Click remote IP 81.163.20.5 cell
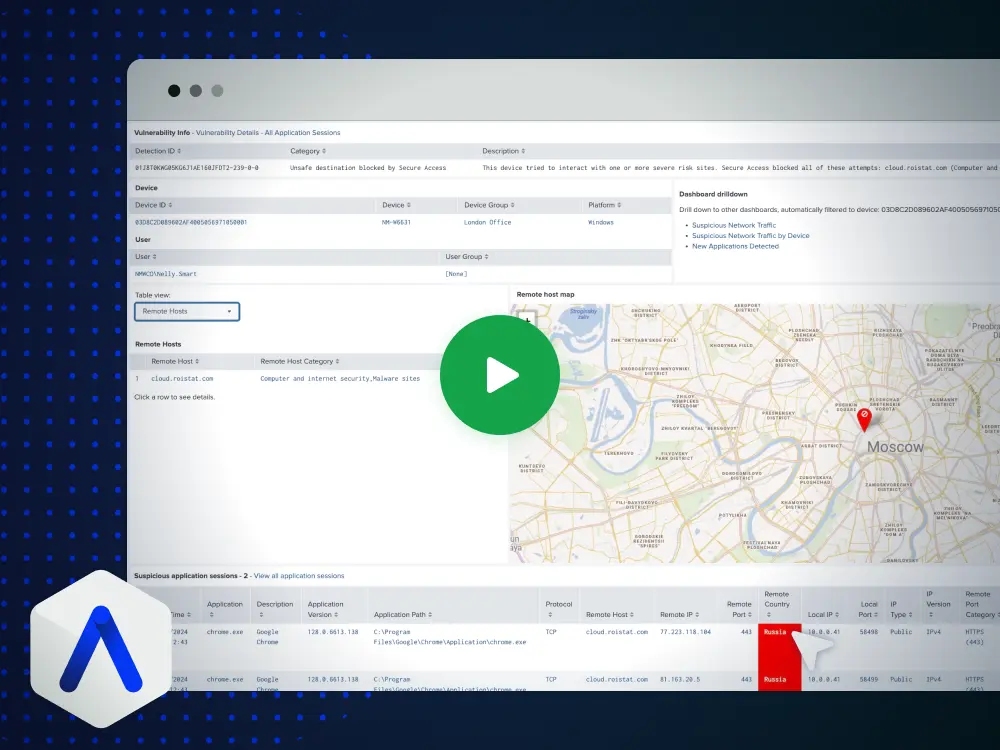This screenshot has width=1000, height=750. pyautogui.click(x=680, y=680)
